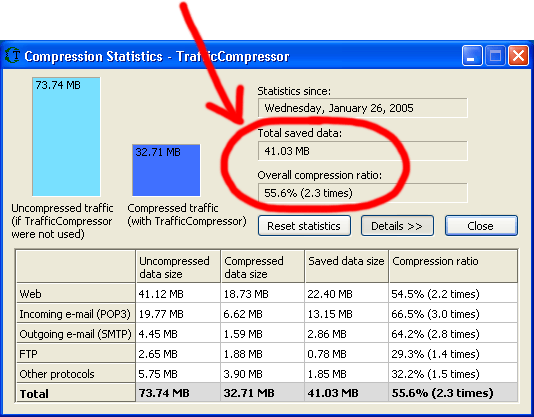Viewport: 534px width, 417px height.
Task: Collapse details using Details >> button
Action: tap(397, 226)
